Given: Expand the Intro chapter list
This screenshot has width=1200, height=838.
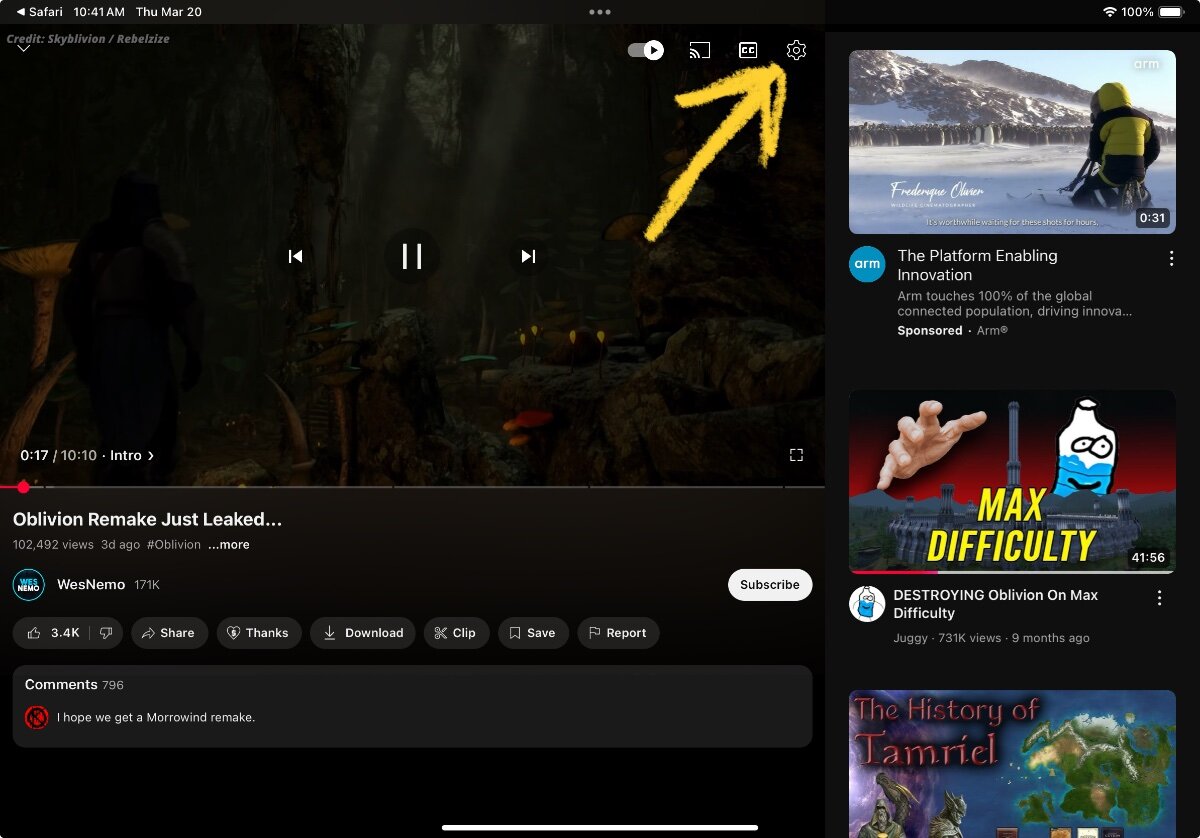Looking at the screenshot, I should pos(132,455).
